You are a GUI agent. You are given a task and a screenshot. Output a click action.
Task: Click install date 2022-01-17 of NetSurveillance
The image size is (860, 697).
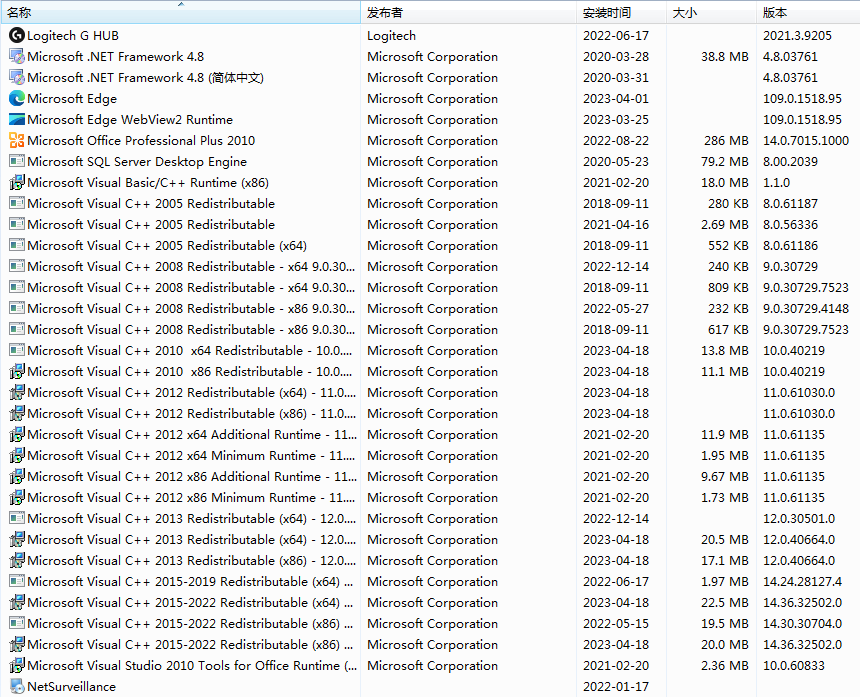(x=616, y=687)
